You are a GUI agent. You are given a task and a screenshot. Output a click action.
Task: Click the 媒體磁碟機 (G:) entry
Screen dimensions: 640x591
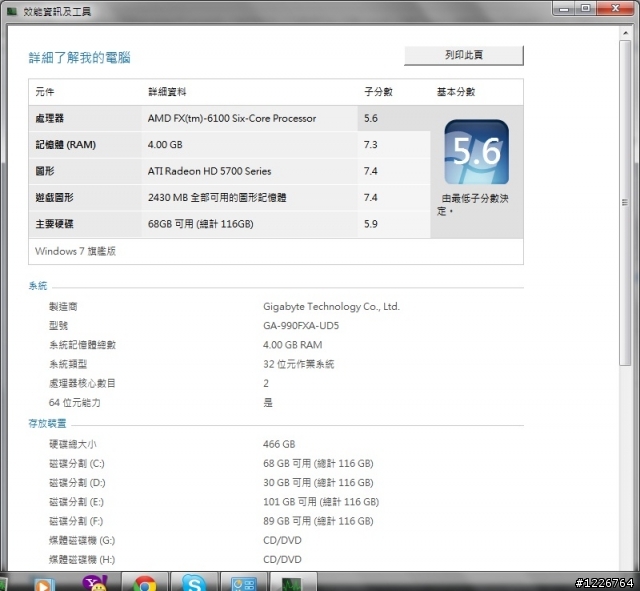82,540
